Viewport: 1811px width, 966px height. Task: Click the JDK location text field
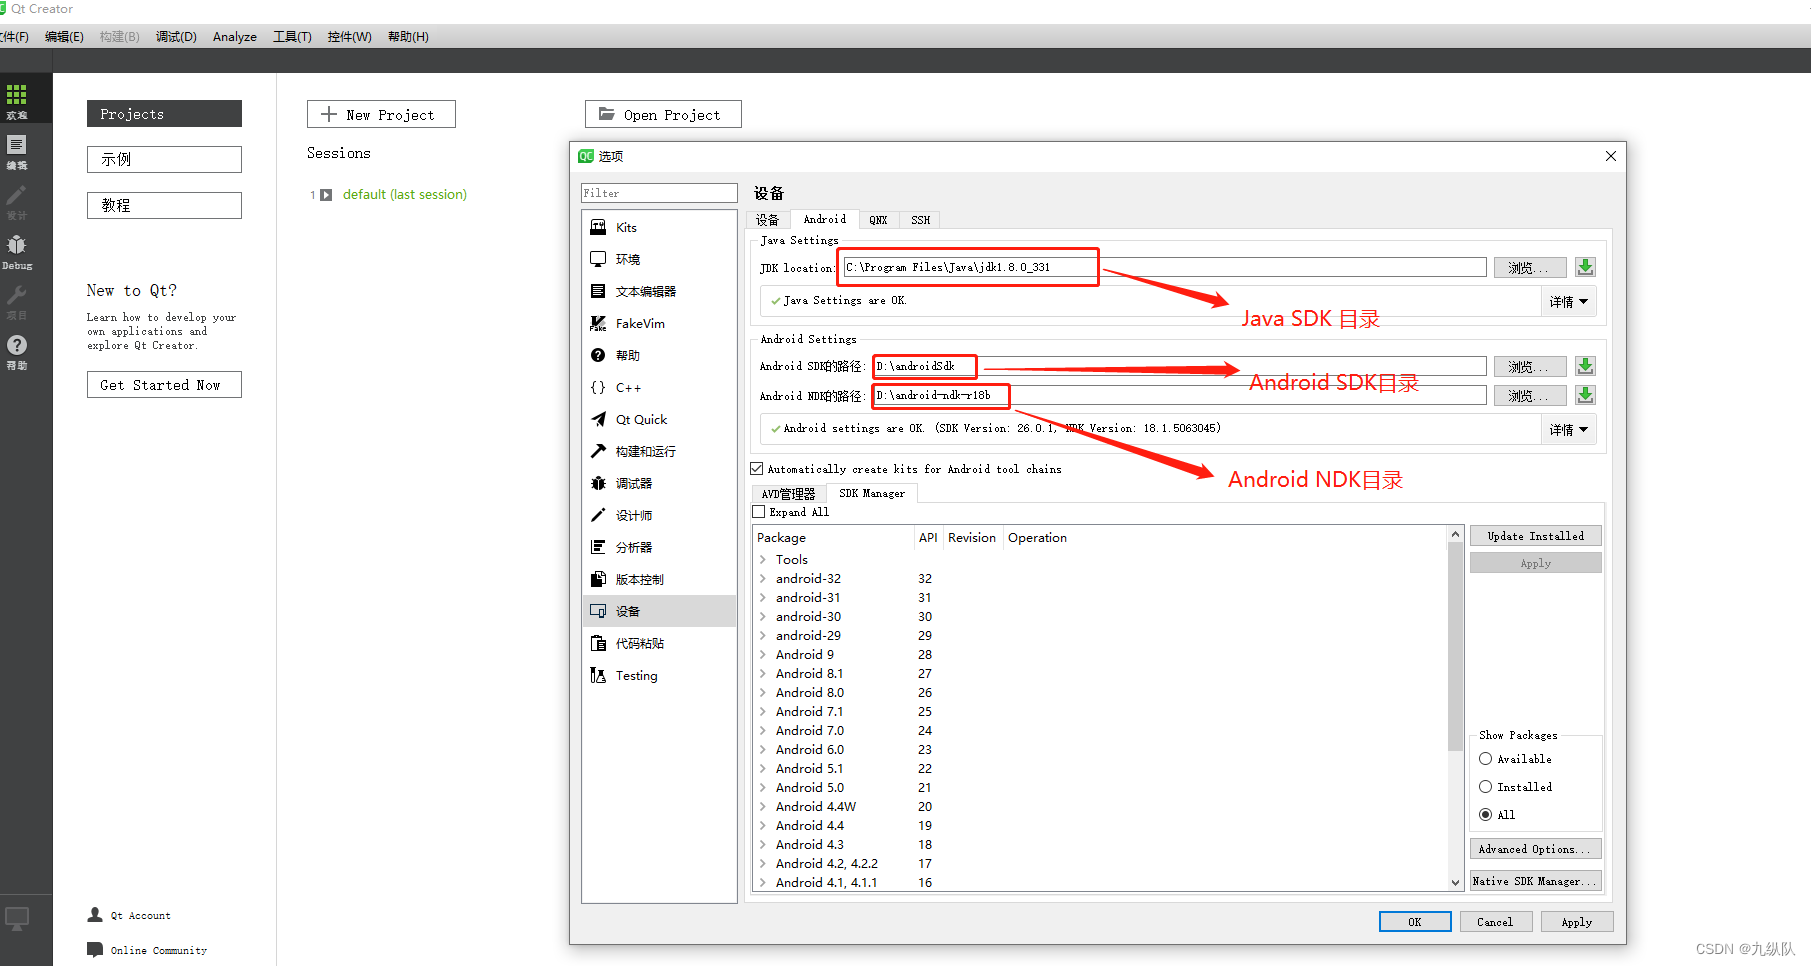(1165, 267)
